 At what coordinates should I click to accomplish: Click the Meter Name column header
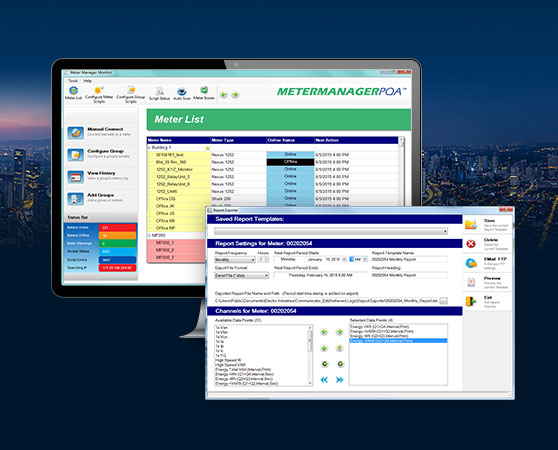pyautogui.click(x=178, y=140)
